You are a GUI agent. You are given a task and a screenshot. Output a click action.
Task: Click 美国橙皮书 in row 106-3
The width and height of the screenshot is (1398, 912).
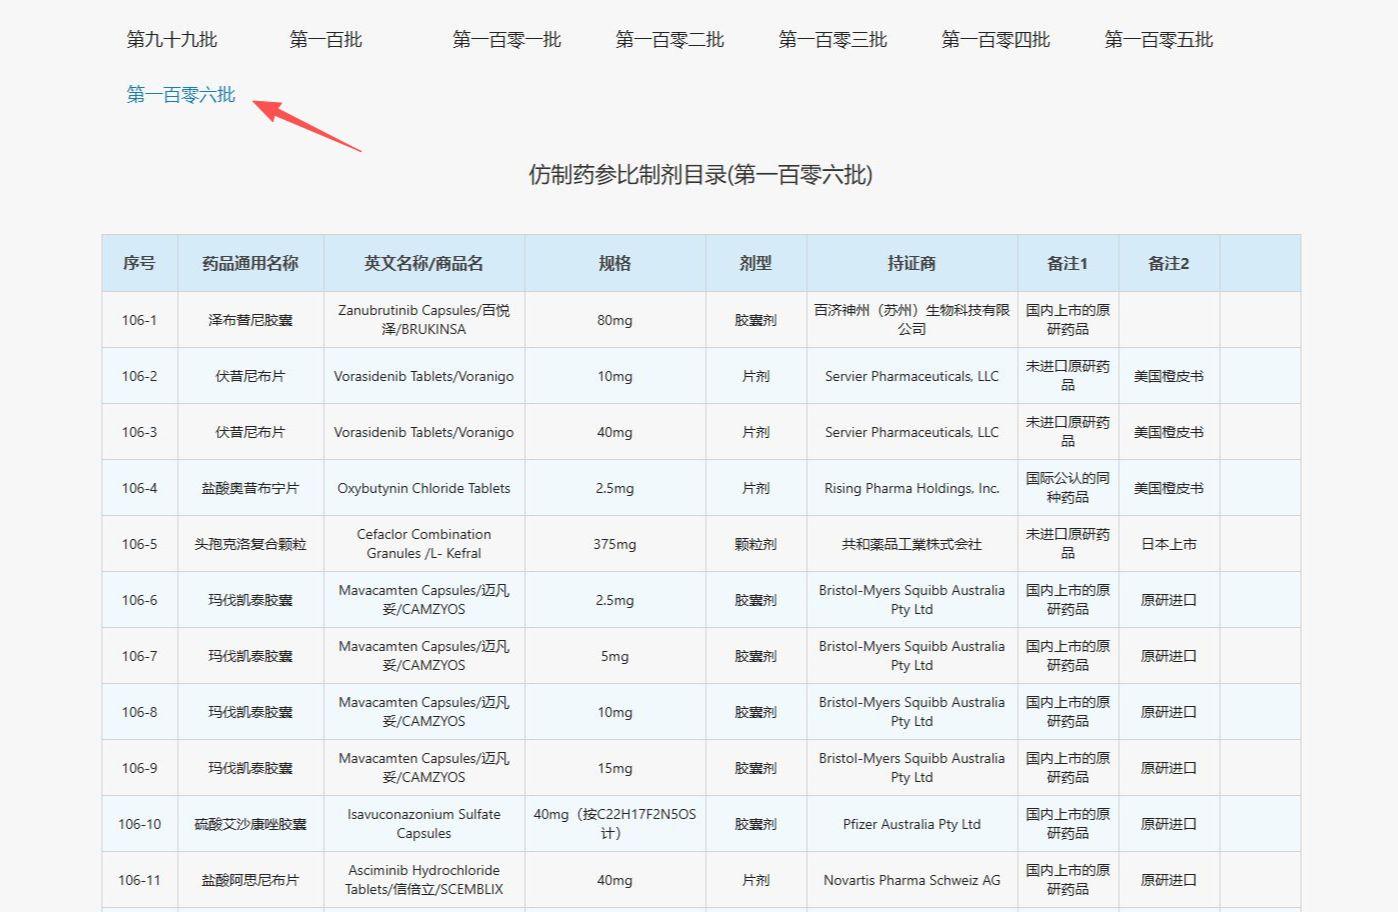1169,432
